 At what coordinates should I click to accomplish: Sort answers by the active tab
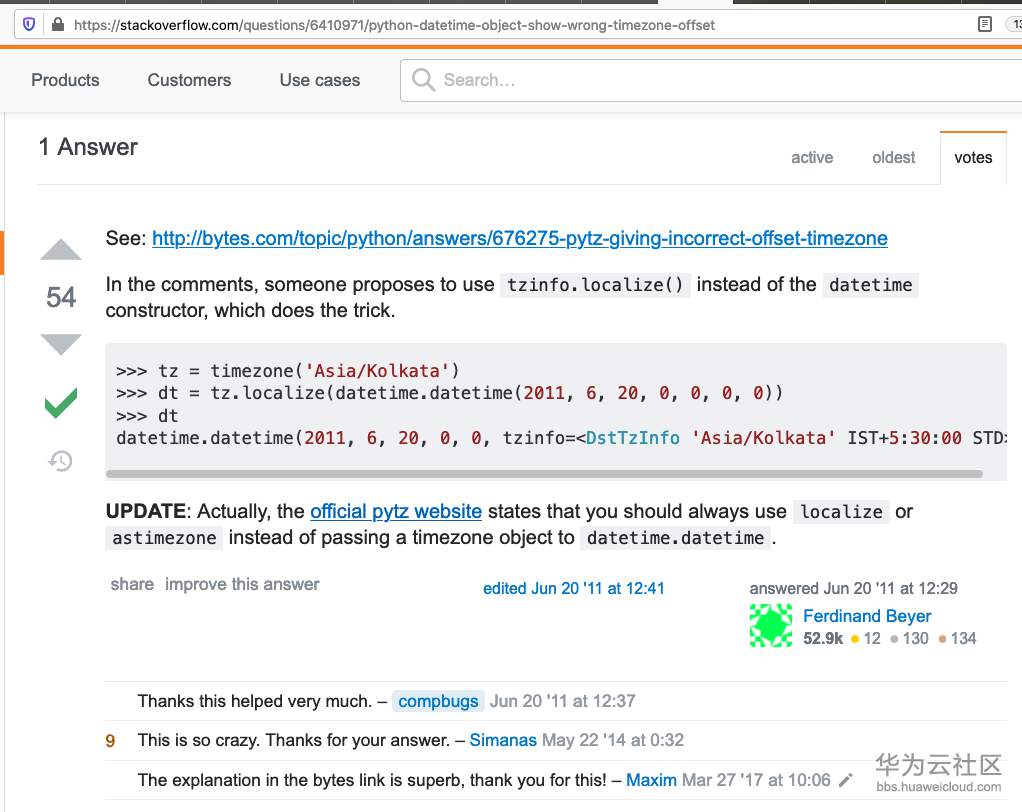point(811,157)
